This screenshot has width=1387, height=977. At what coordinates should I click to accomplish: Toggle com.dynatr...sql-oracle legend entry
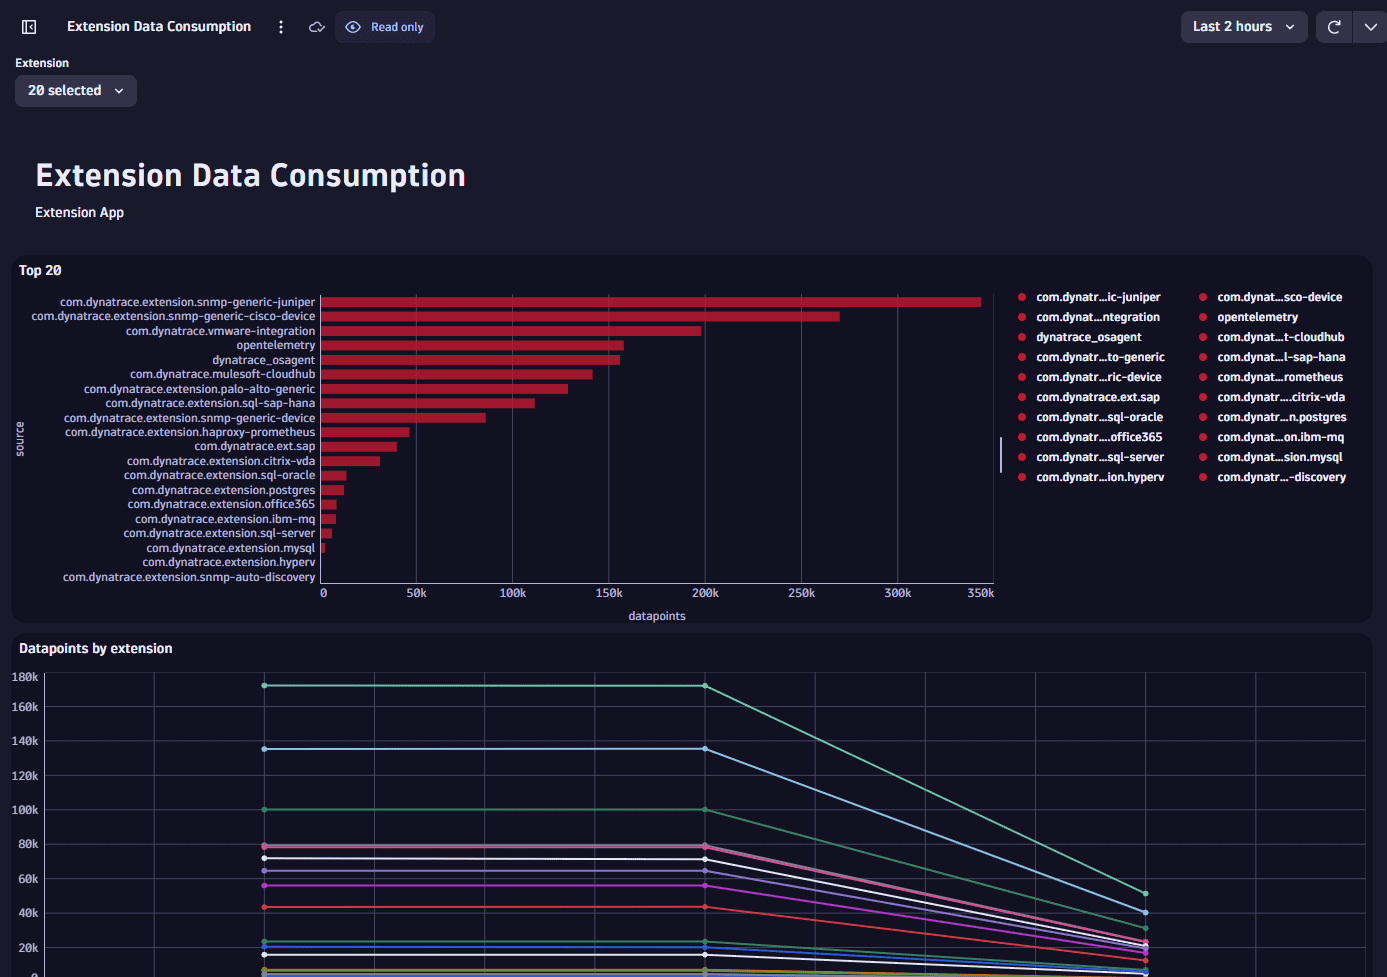[1091, 417]
